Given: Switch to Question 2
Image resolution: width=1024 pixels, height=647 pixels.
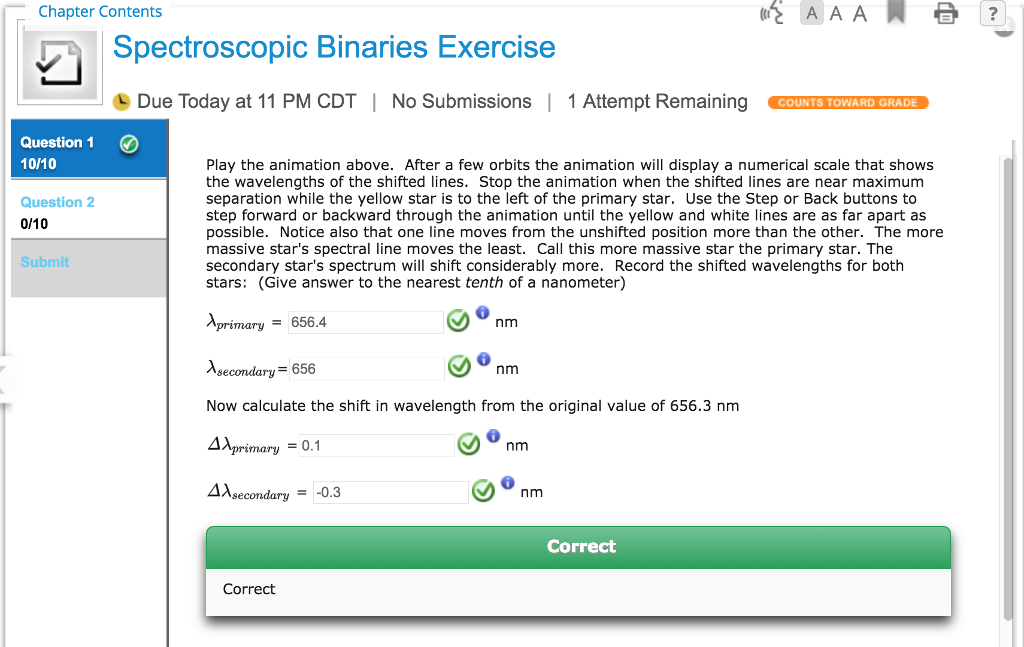Looking at the screenshot, I should [x=58, y=202].
